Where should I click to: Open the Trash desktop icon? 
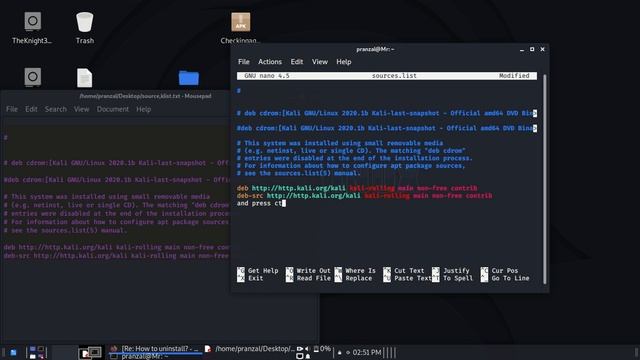tap(84, 27)
